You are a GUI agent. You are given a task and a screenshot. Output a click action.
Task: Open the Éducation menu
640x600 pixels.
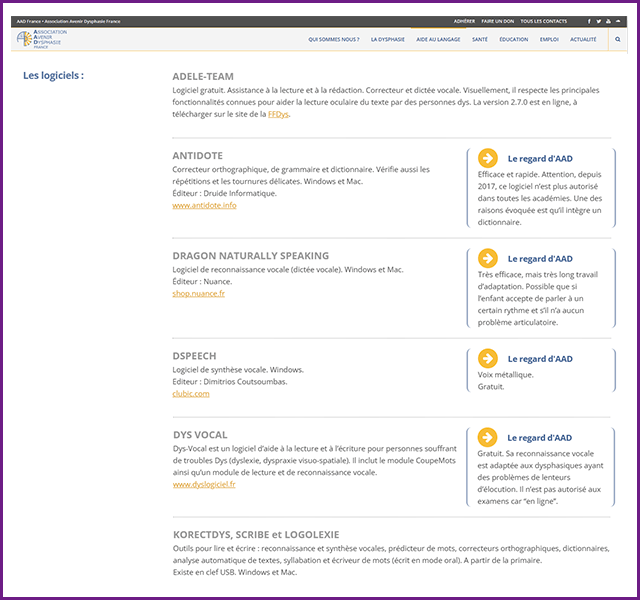[x=513, y=40]
